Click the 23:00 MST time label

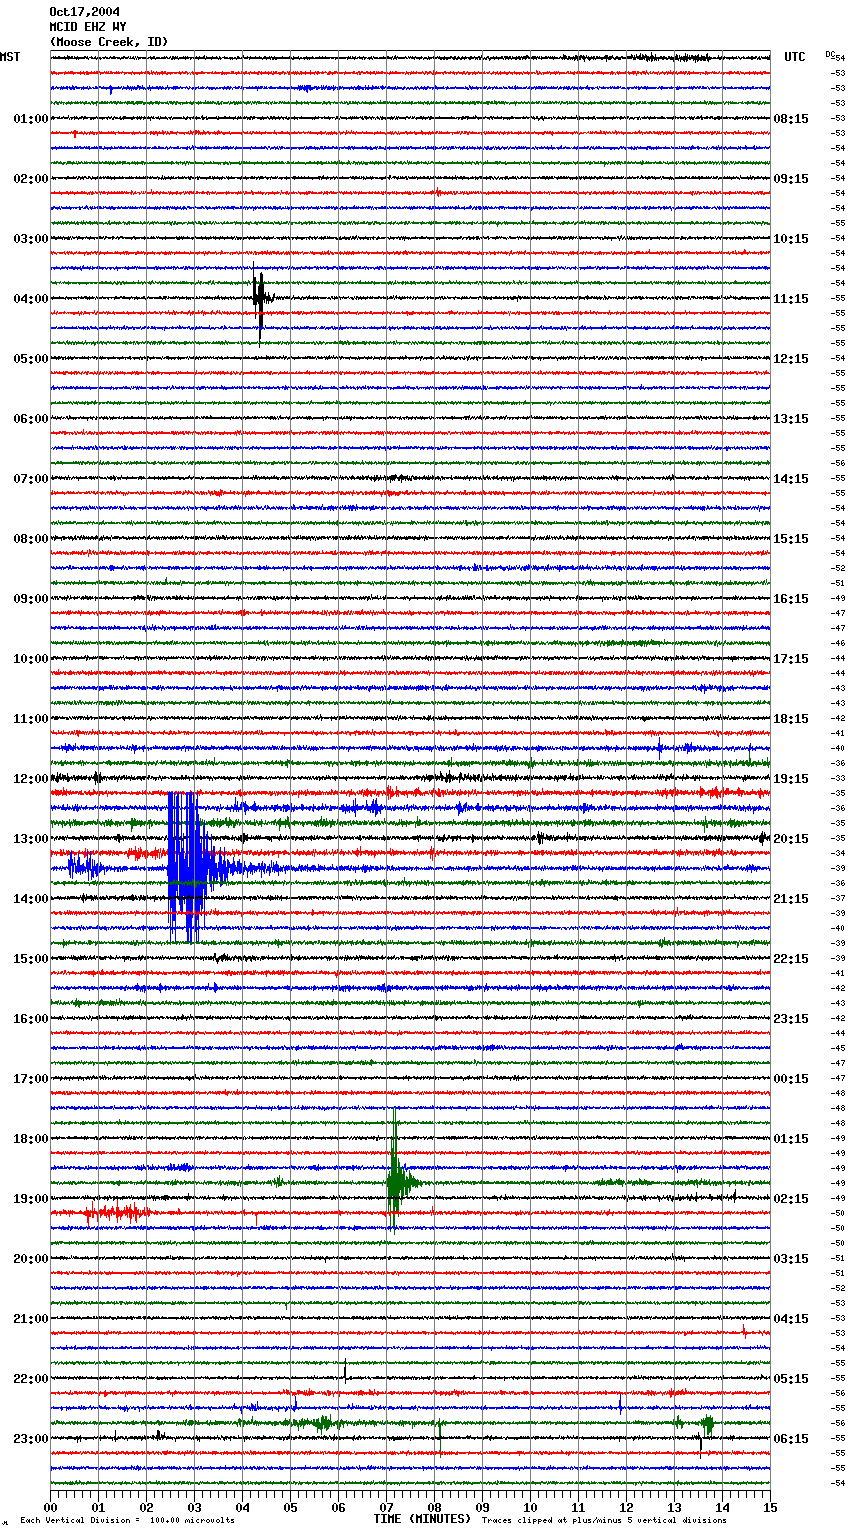tap(31, 1439)
